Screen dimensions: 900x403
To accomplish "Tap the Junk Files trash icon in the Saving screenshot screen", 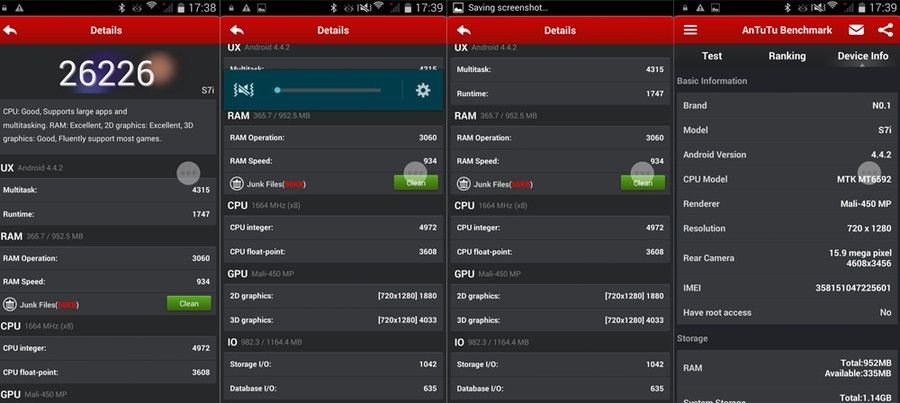I will (x=463, y=184).
